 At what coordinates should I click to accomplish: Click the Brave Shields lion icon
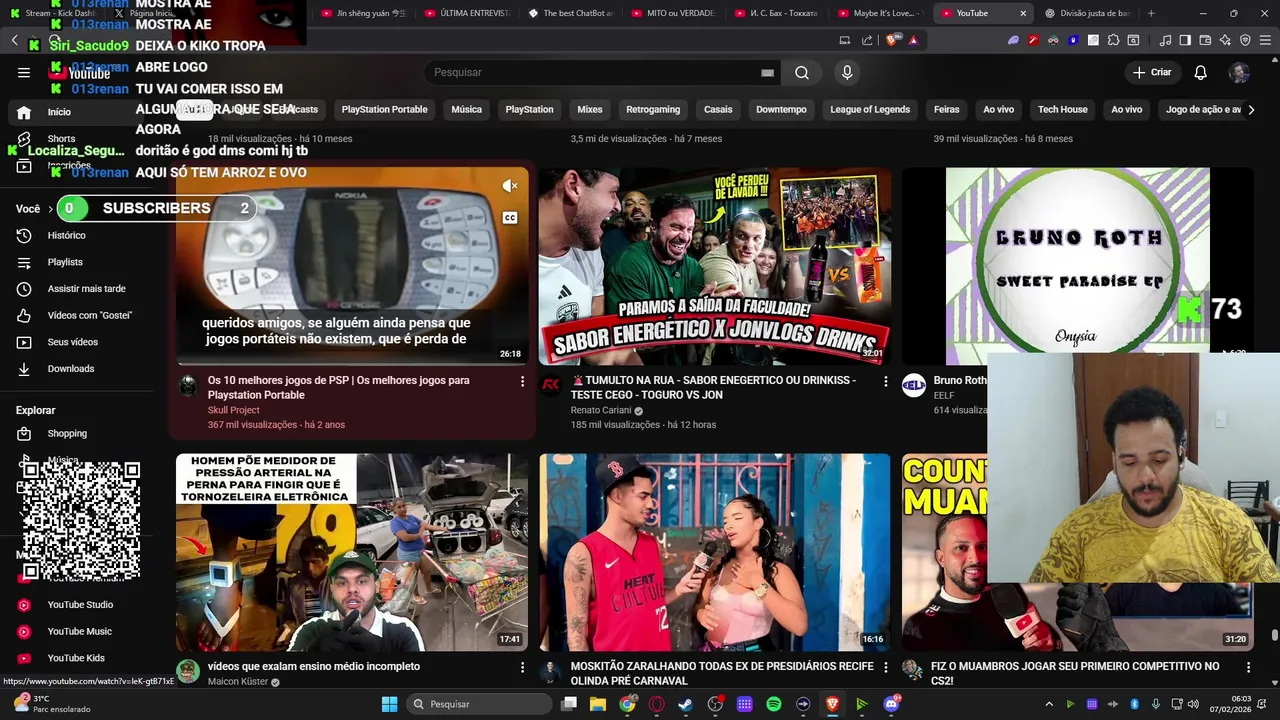891,40
